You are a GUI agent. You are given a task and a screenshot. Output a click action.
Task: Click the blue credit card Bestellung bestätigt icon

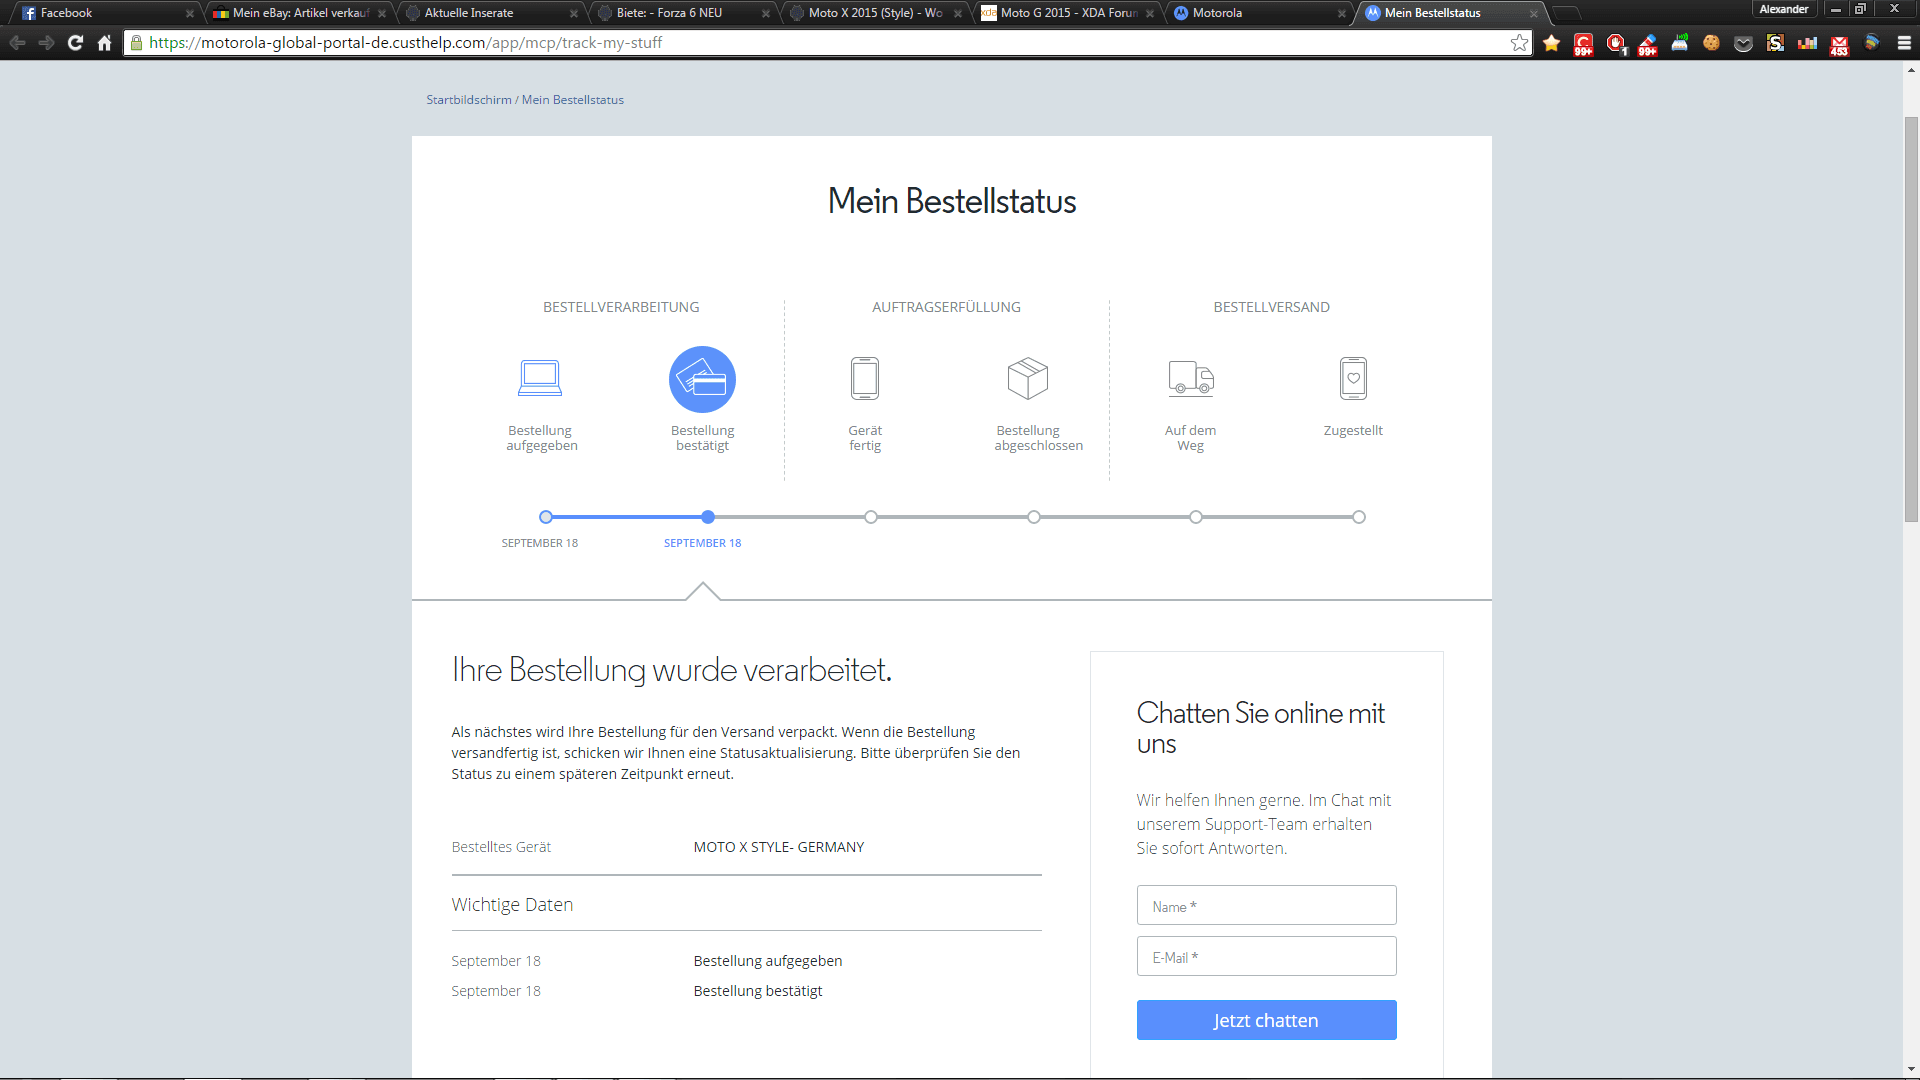[x=702, y=379]
